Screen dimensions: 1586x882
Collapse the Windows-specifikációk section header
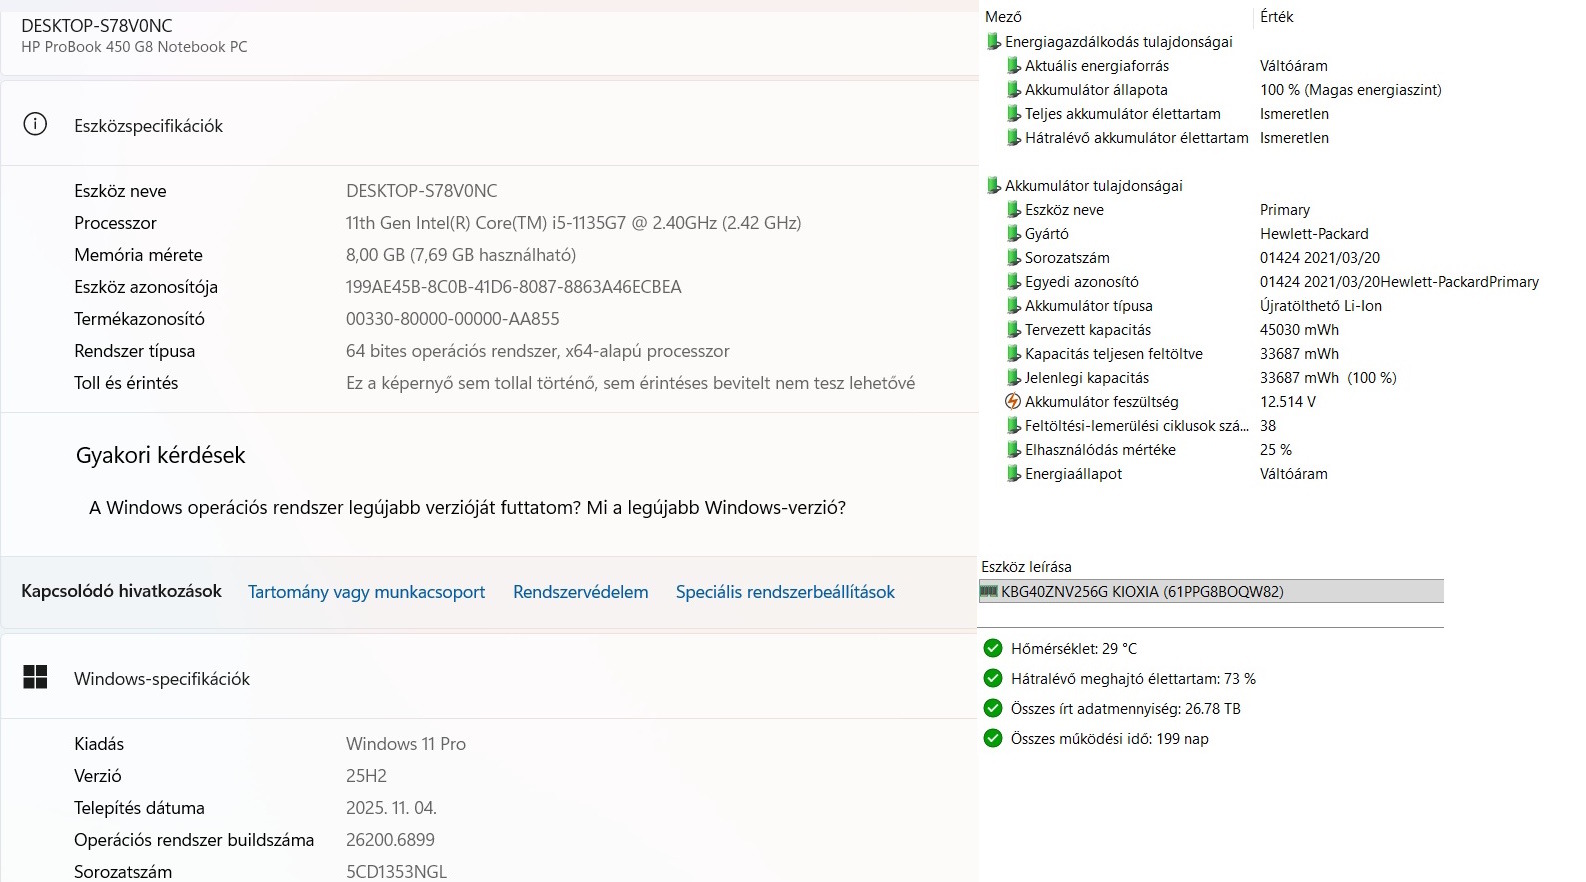[490, 678]
